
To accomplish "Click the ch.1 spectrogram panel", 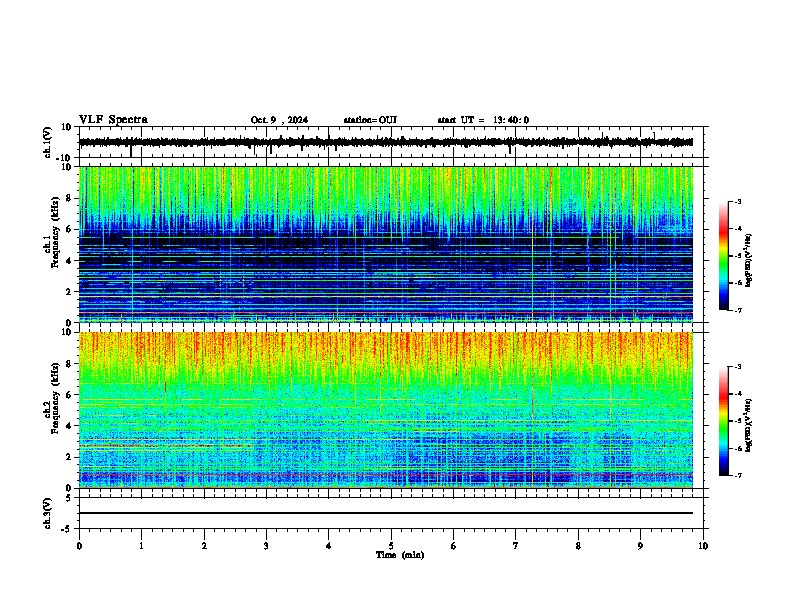I will [386, 244].
